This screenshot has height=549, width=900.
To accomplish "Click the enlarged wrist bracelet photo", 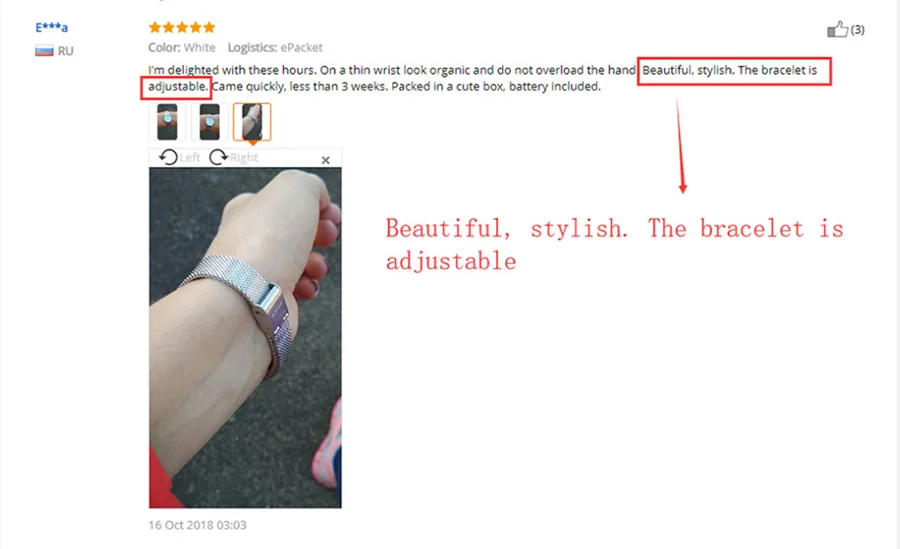I will pos(245,338).
